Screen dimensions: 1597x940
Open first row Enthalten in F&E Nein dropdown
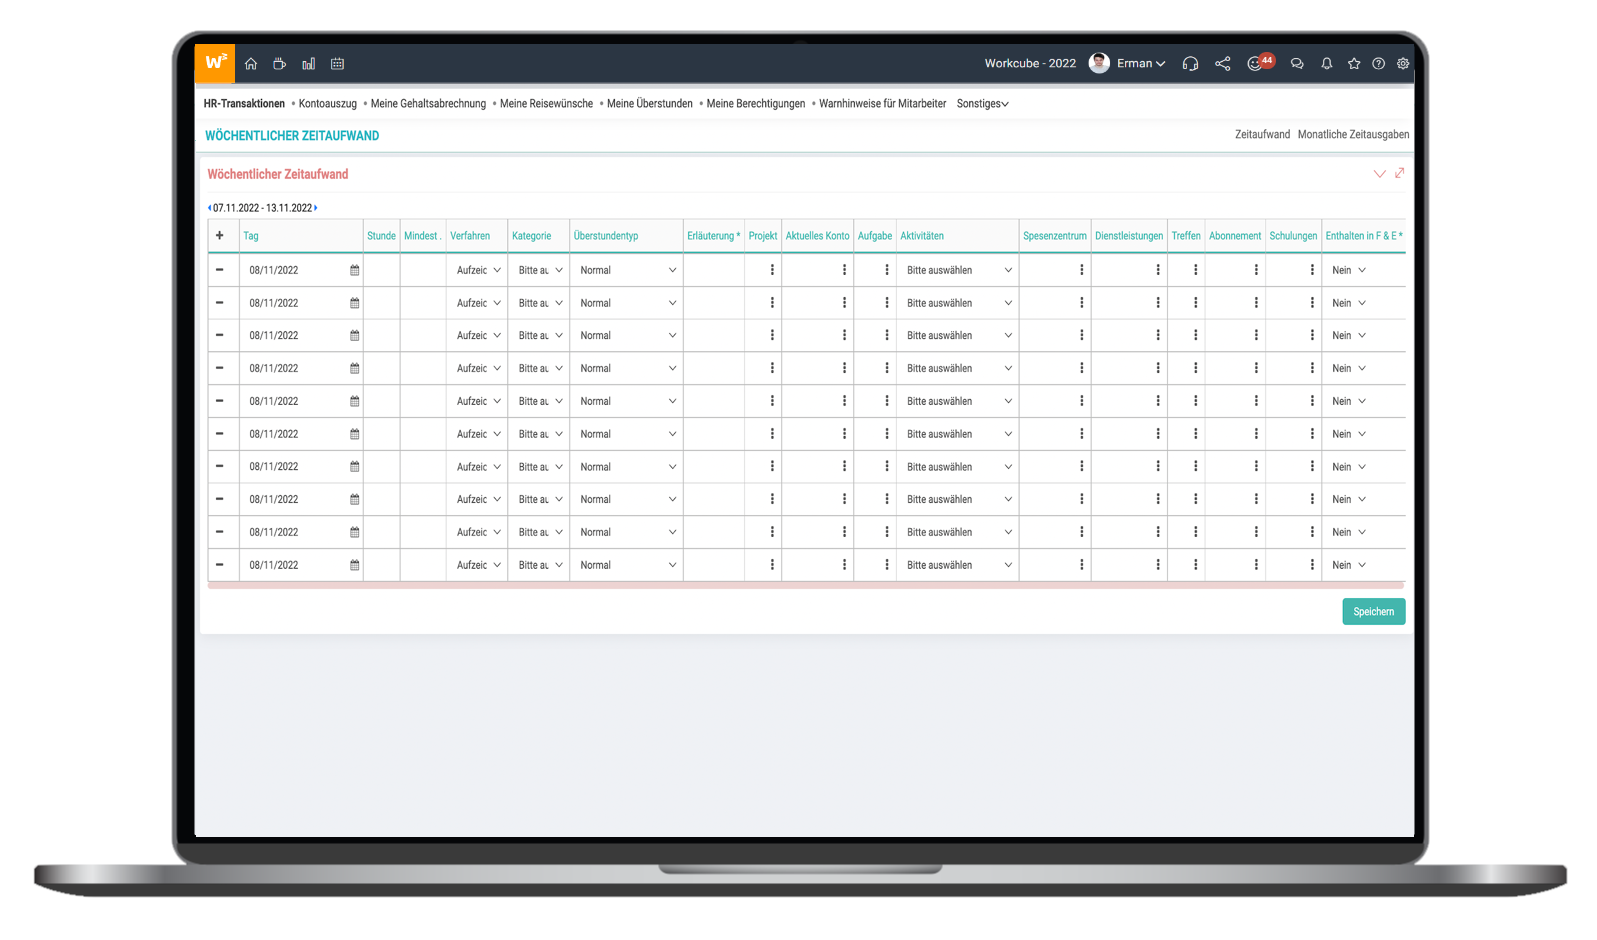pyautogui.click(x=1348, y=270)
